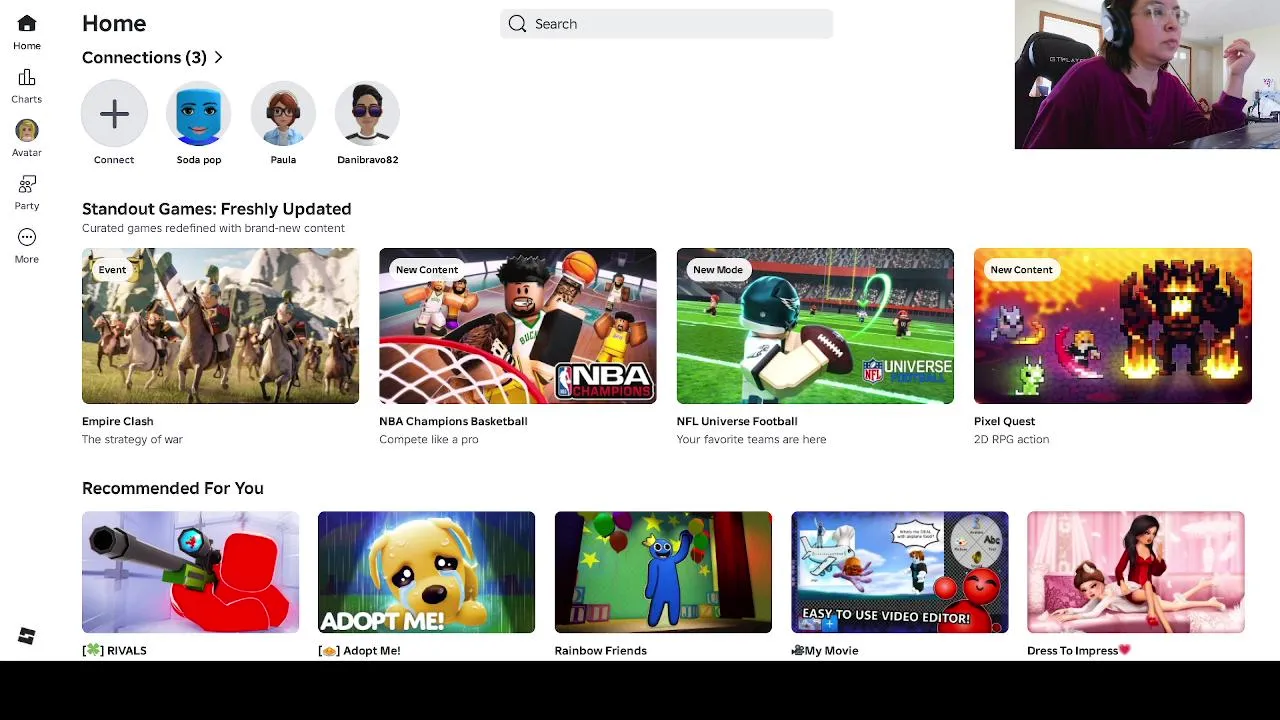Click NFL Universe Football title text
The height and width of the screenshot is (720, 1280).
737,421
